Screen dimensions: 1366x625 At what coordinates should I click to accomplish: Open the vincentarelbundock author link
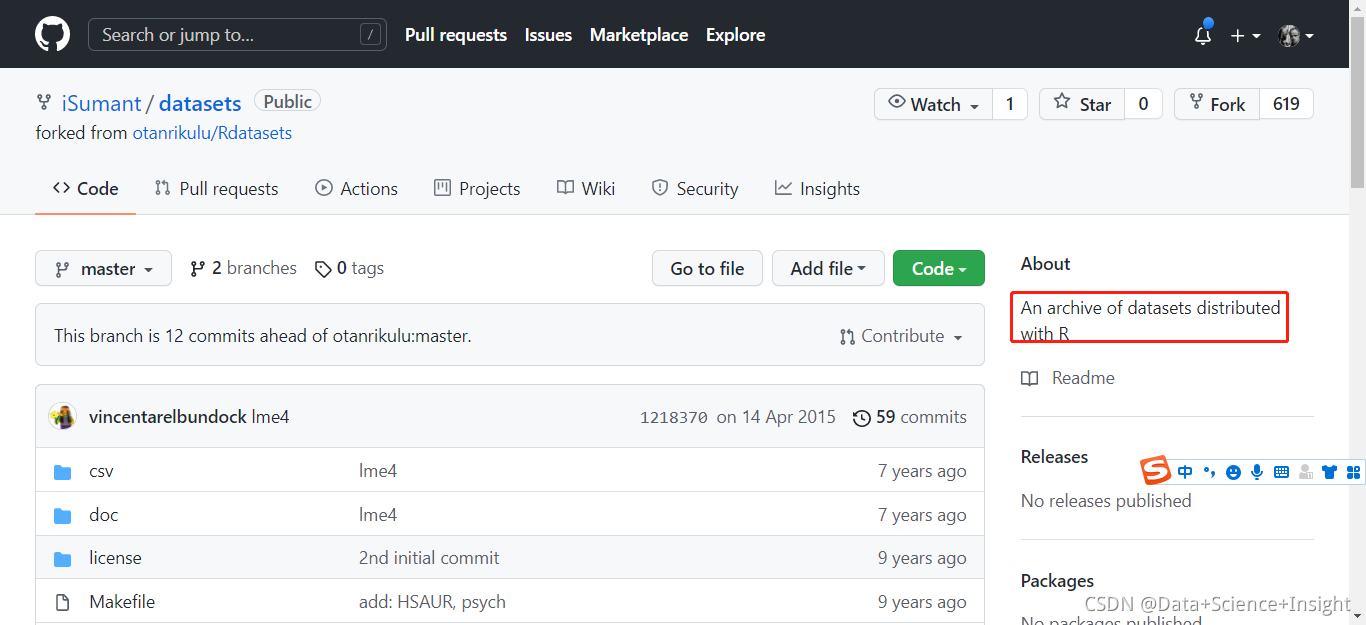click(167, 417)
